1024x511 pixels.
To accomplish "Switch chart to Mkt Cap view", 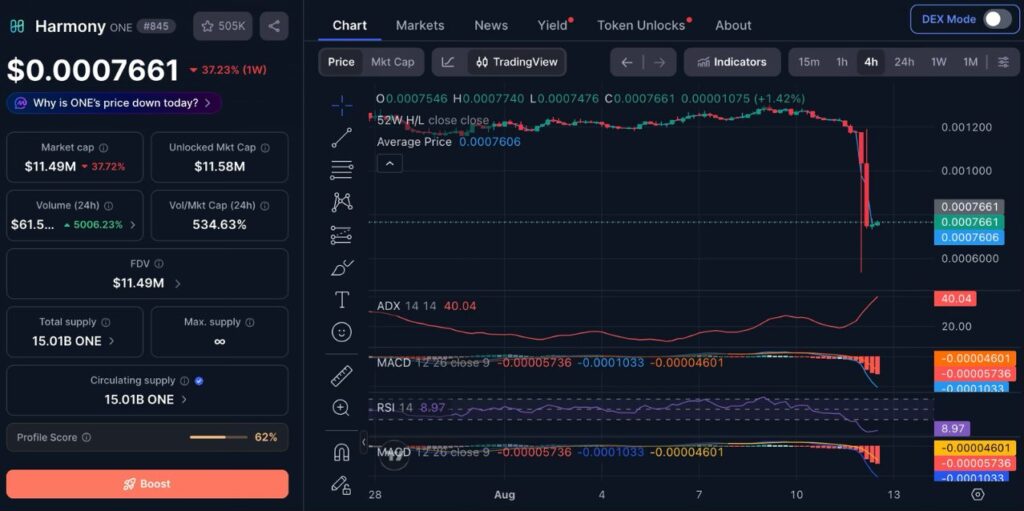I will pyautogui.click(x=392, y=62).
